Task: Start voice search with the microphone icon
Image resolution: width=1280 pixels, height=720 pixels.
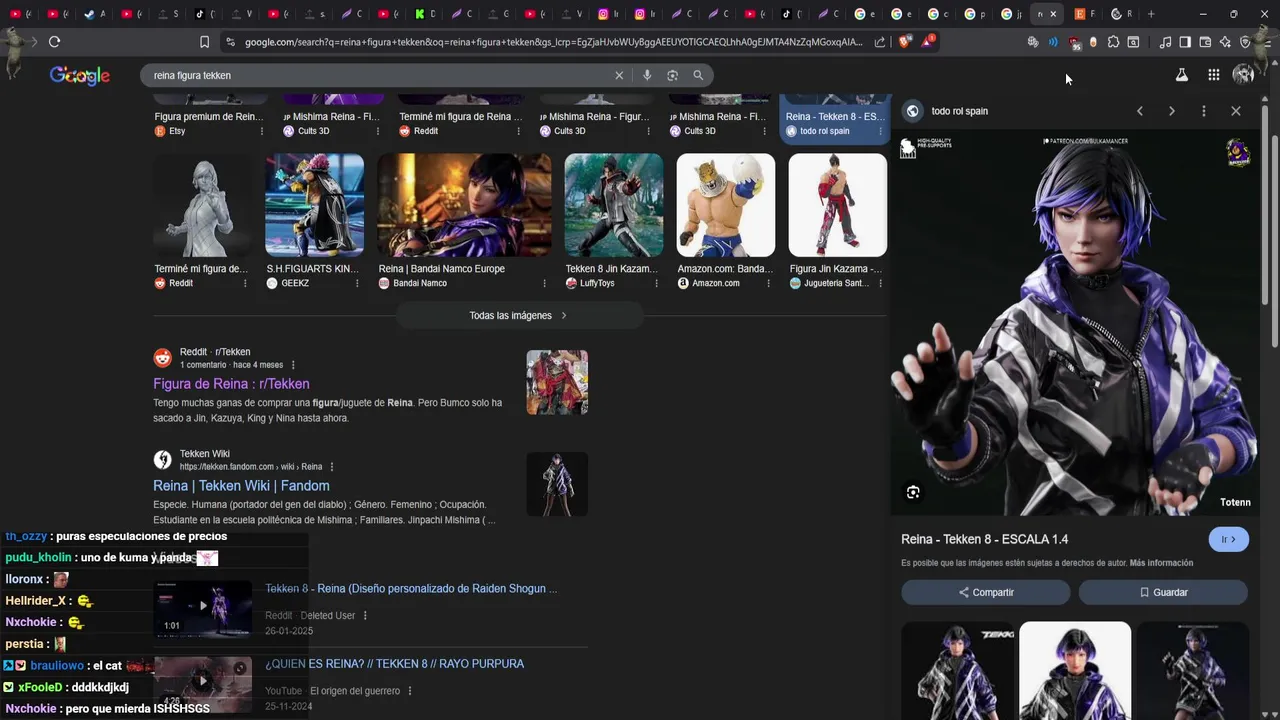Action: [x=647, y=75]
